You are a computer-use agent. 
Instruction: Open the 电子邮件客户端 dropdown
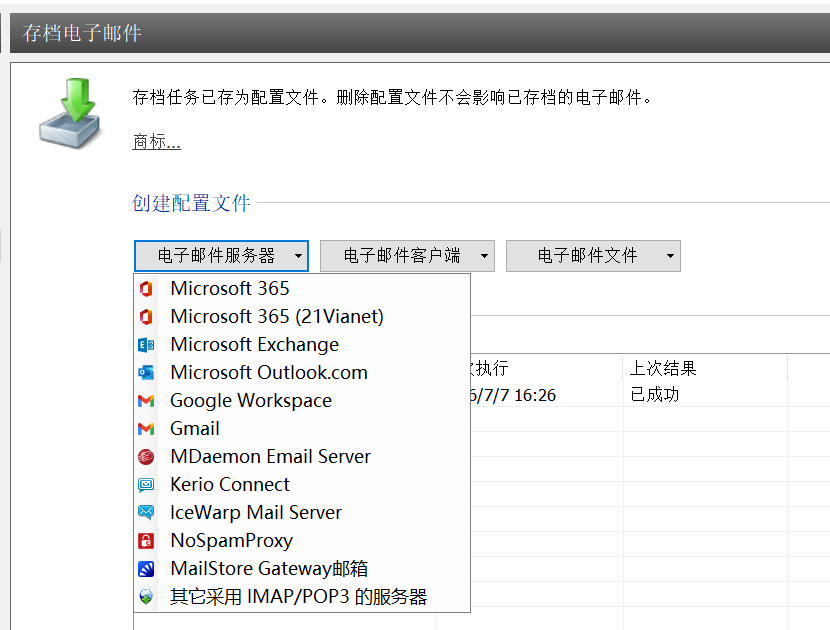[407, 256]
